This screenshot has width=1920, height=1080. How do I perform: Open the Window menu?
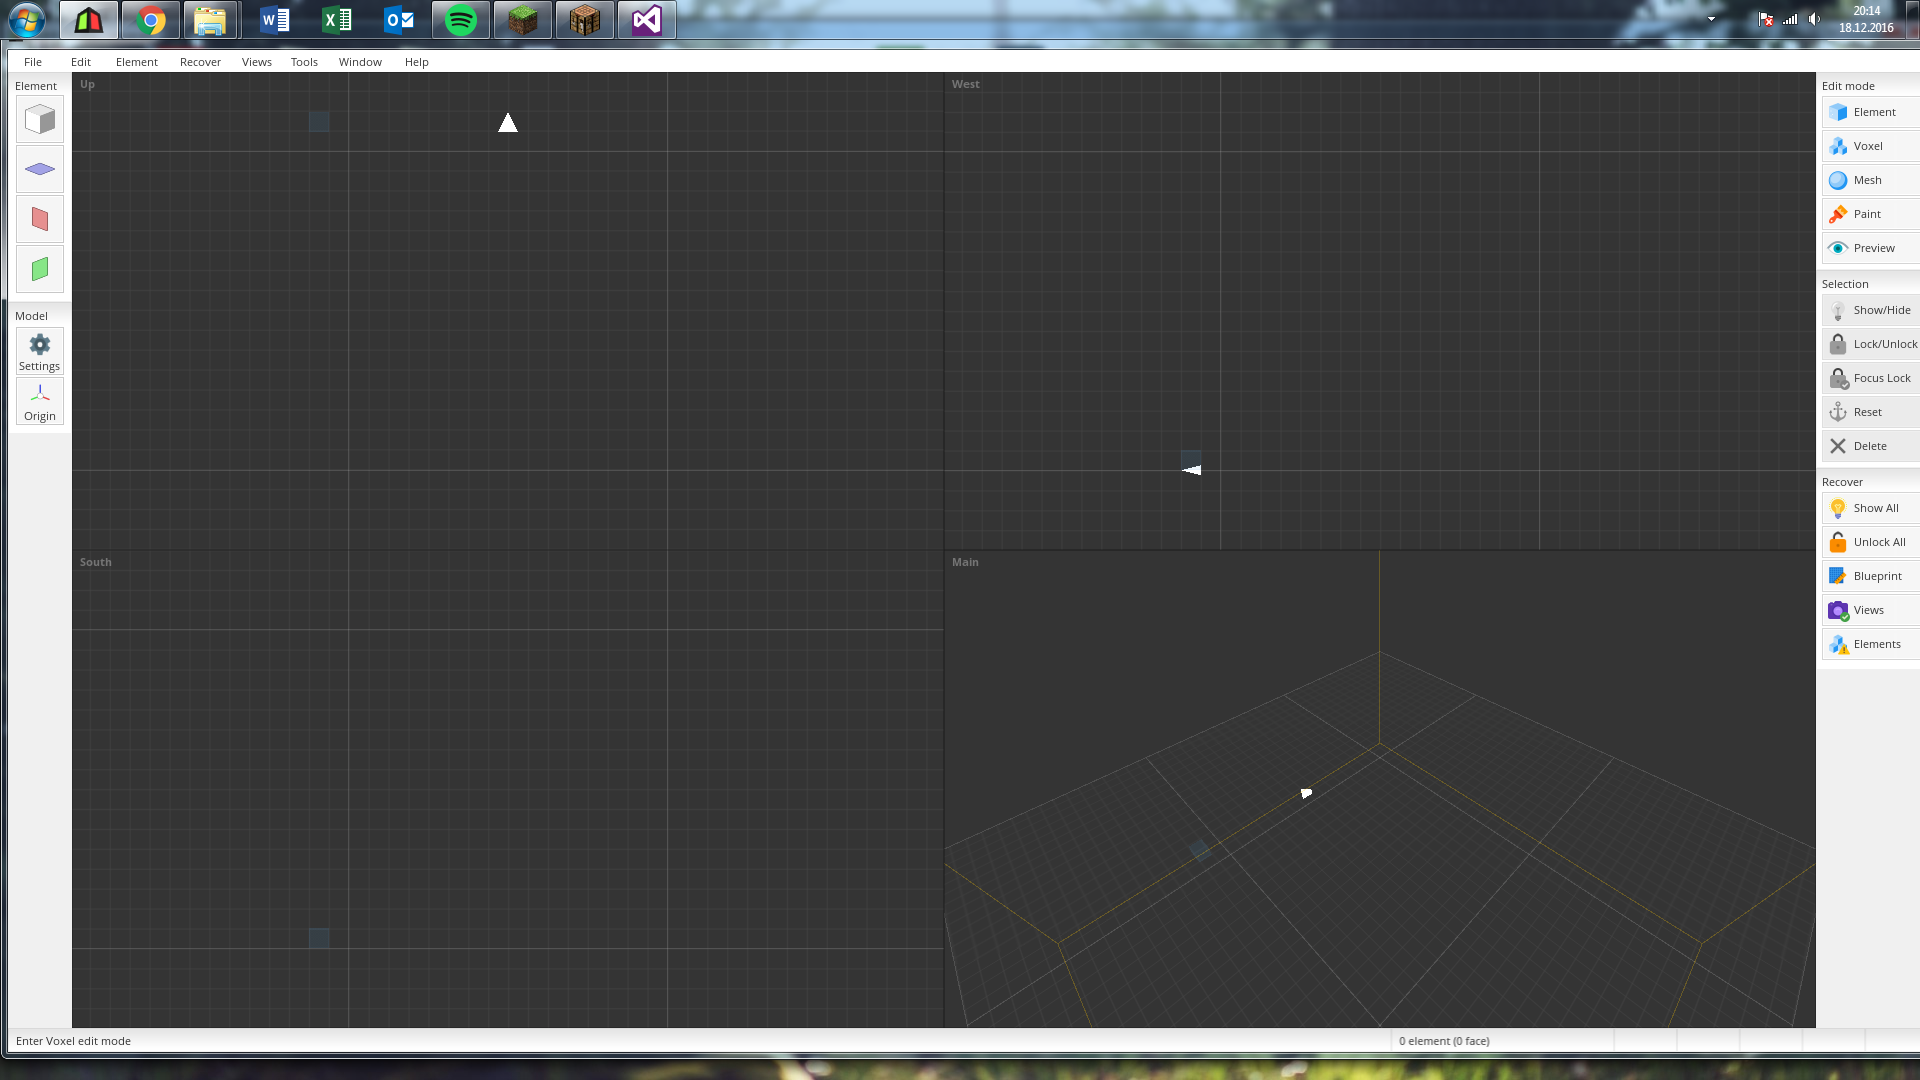tap(360, 62)
